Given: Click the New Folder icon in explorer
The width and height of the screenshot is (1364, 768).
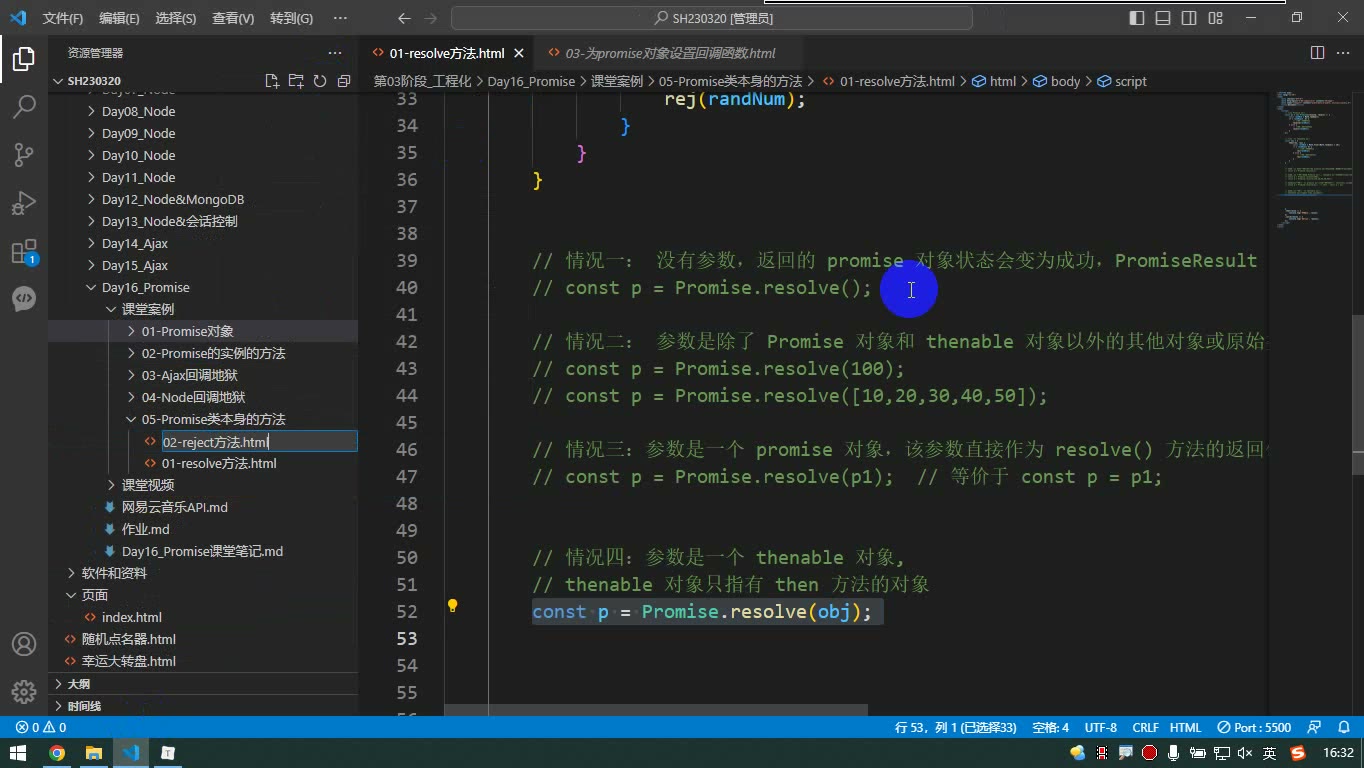Looking at the screenshot, I should point(296,81).
